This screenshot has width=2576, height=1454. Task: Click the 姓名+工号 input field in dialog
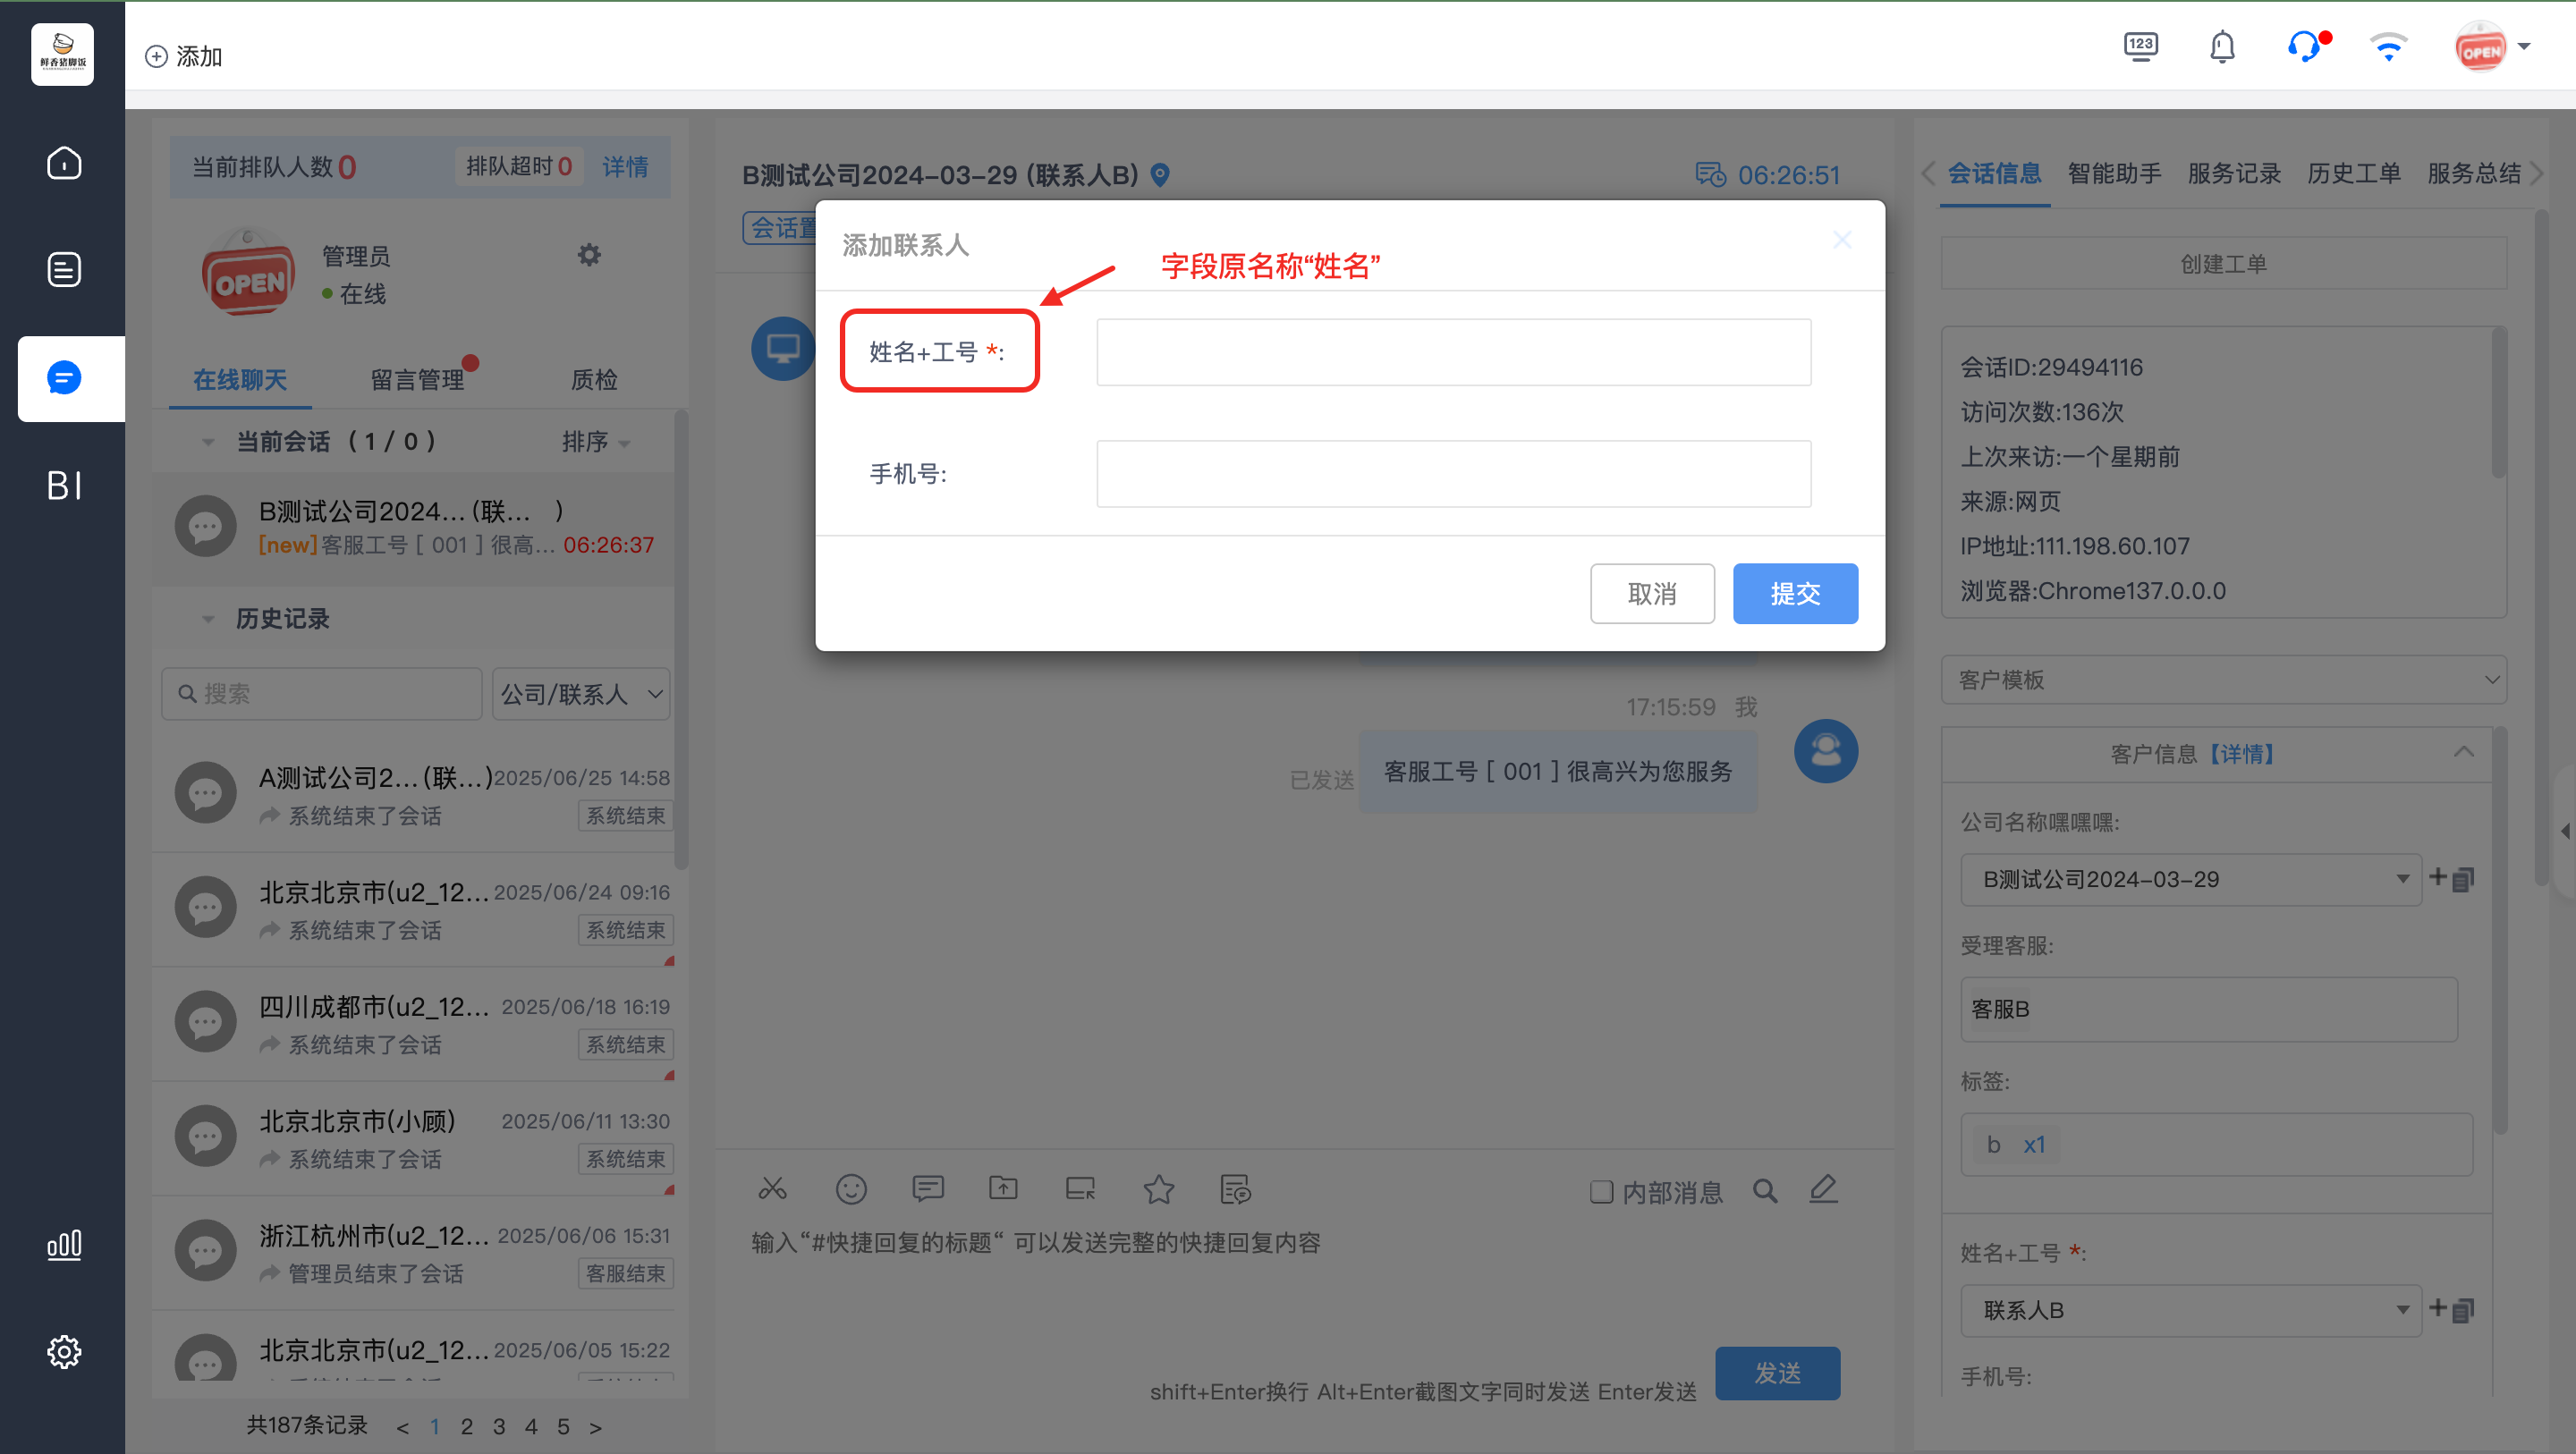coord(1454,352)
